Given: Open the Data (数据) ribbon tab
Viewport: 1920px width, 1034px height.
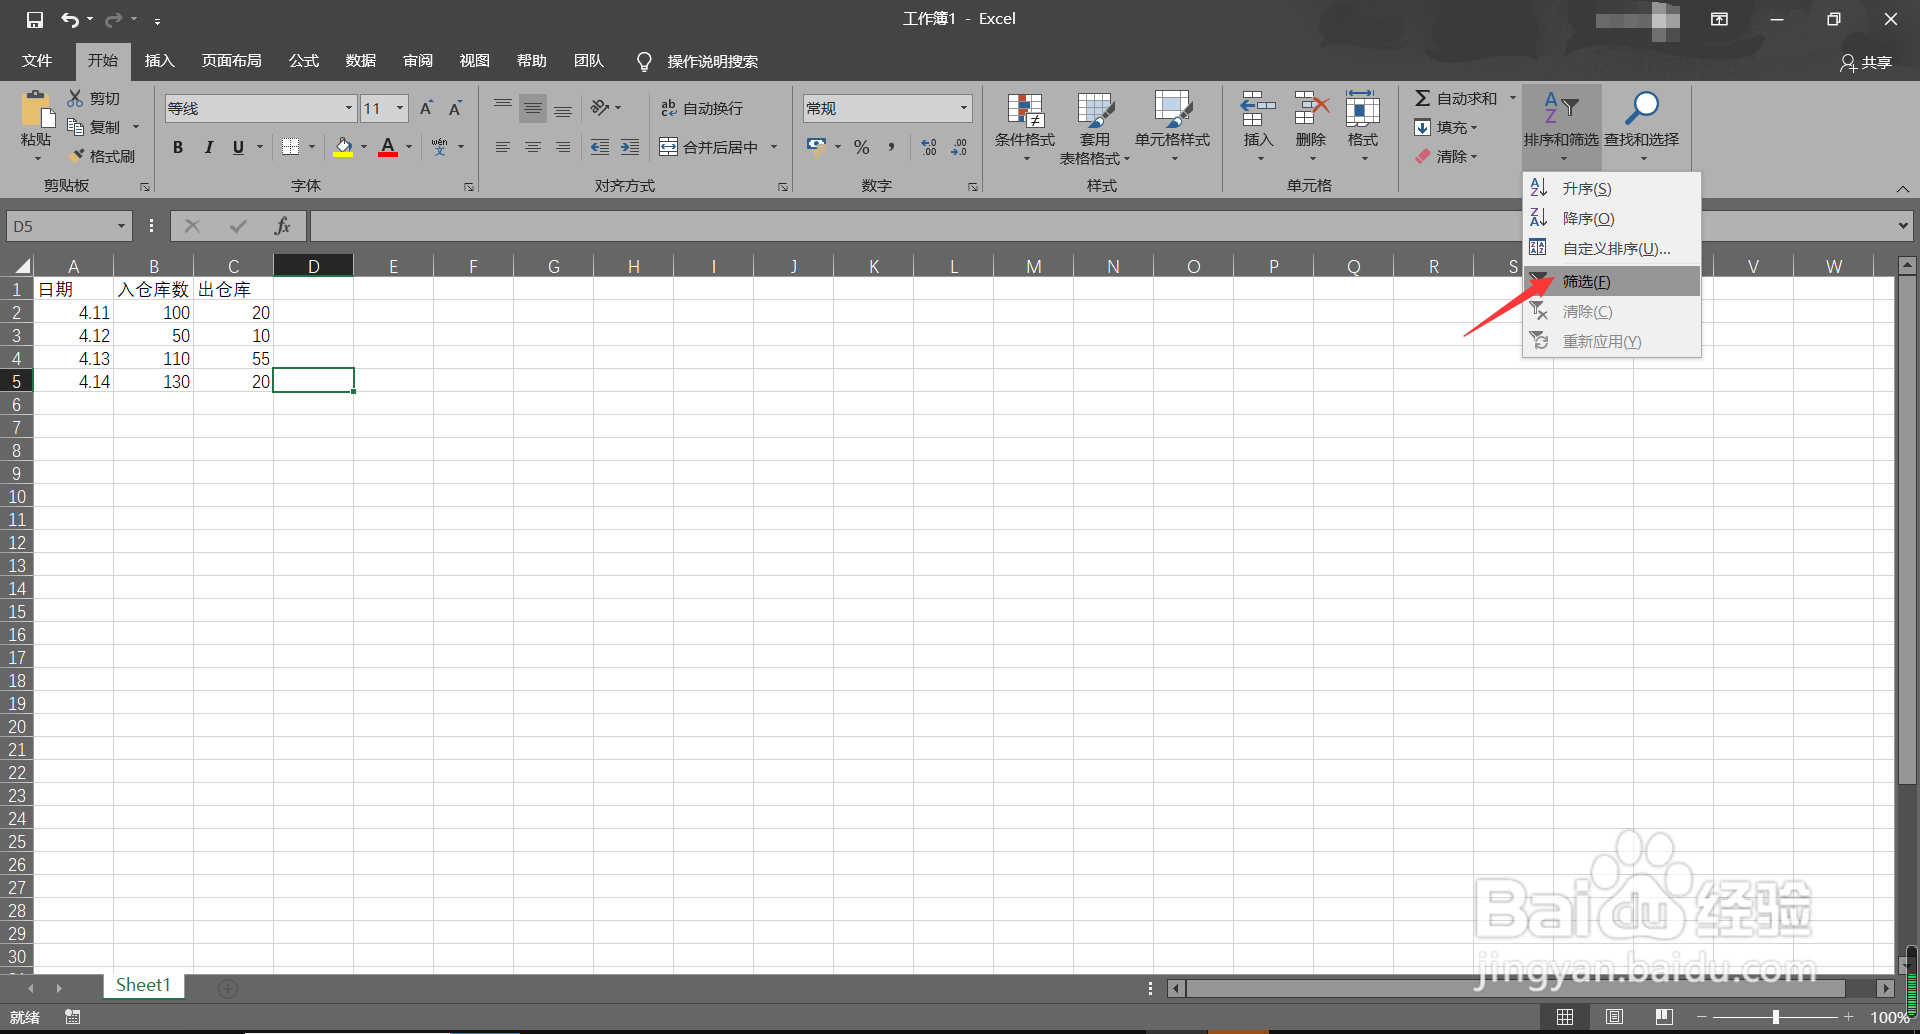Looking at the screenshot, I should tap(361, 61).
